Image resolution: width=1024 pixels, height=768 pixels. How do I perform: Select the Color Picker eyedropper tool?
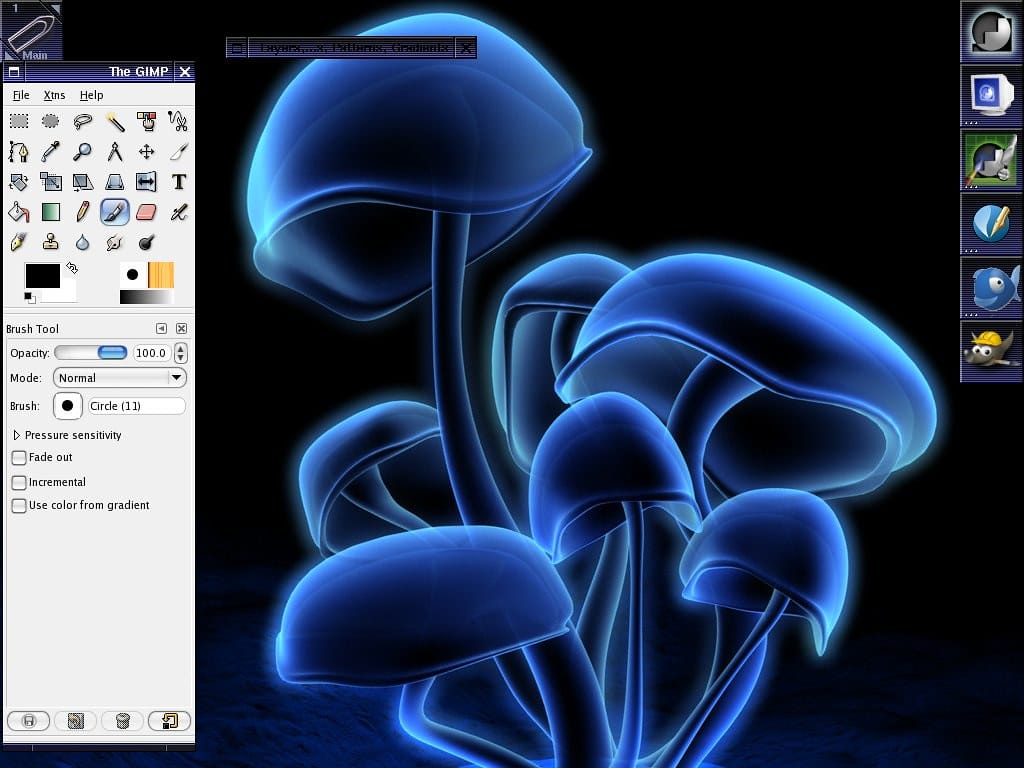[x=50, y=152]
